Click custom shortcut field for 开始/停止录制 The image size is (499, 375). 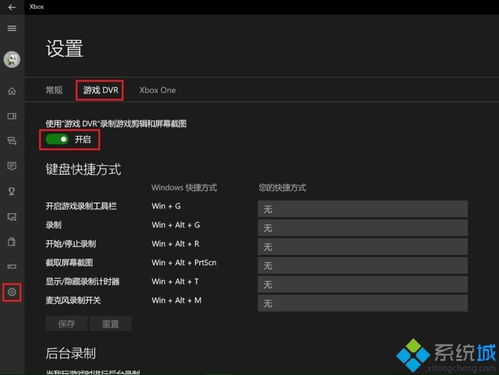click(363, 247)
